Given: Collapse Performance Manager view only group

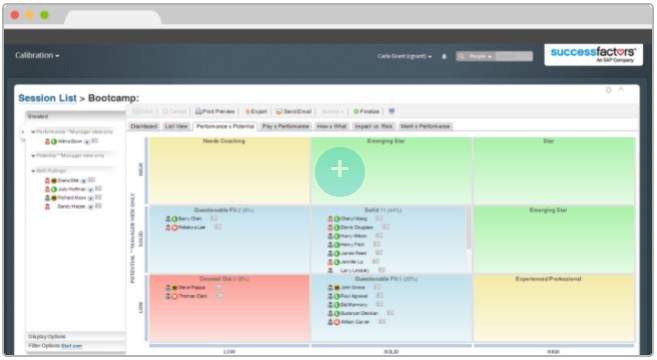Looking at the screenshot, I should [x=33, y=132].
